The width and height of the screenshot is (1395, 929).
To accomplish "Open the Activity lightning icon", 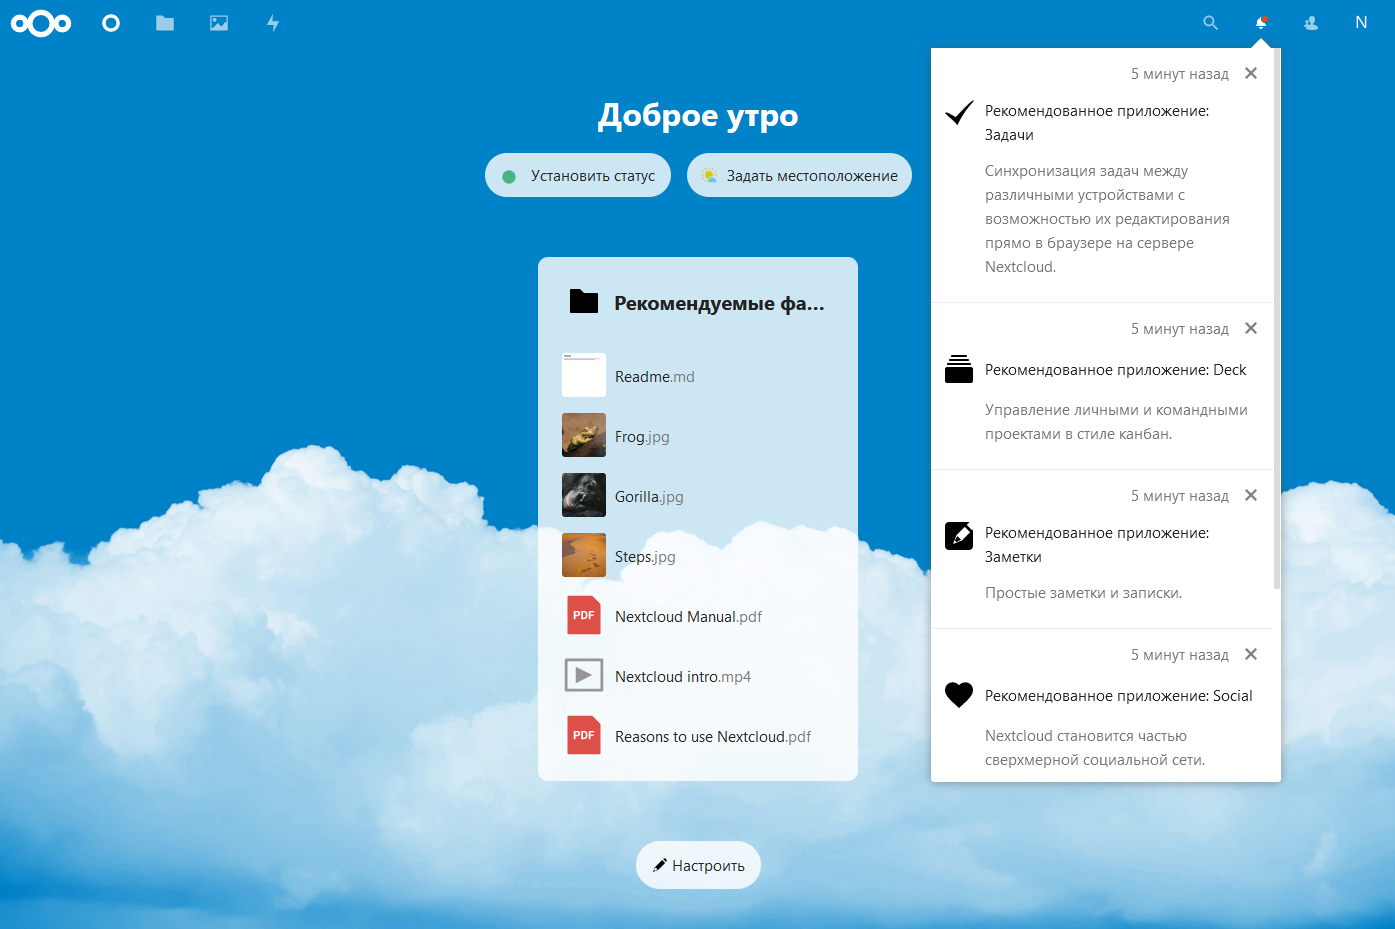I will click(273, 23).
